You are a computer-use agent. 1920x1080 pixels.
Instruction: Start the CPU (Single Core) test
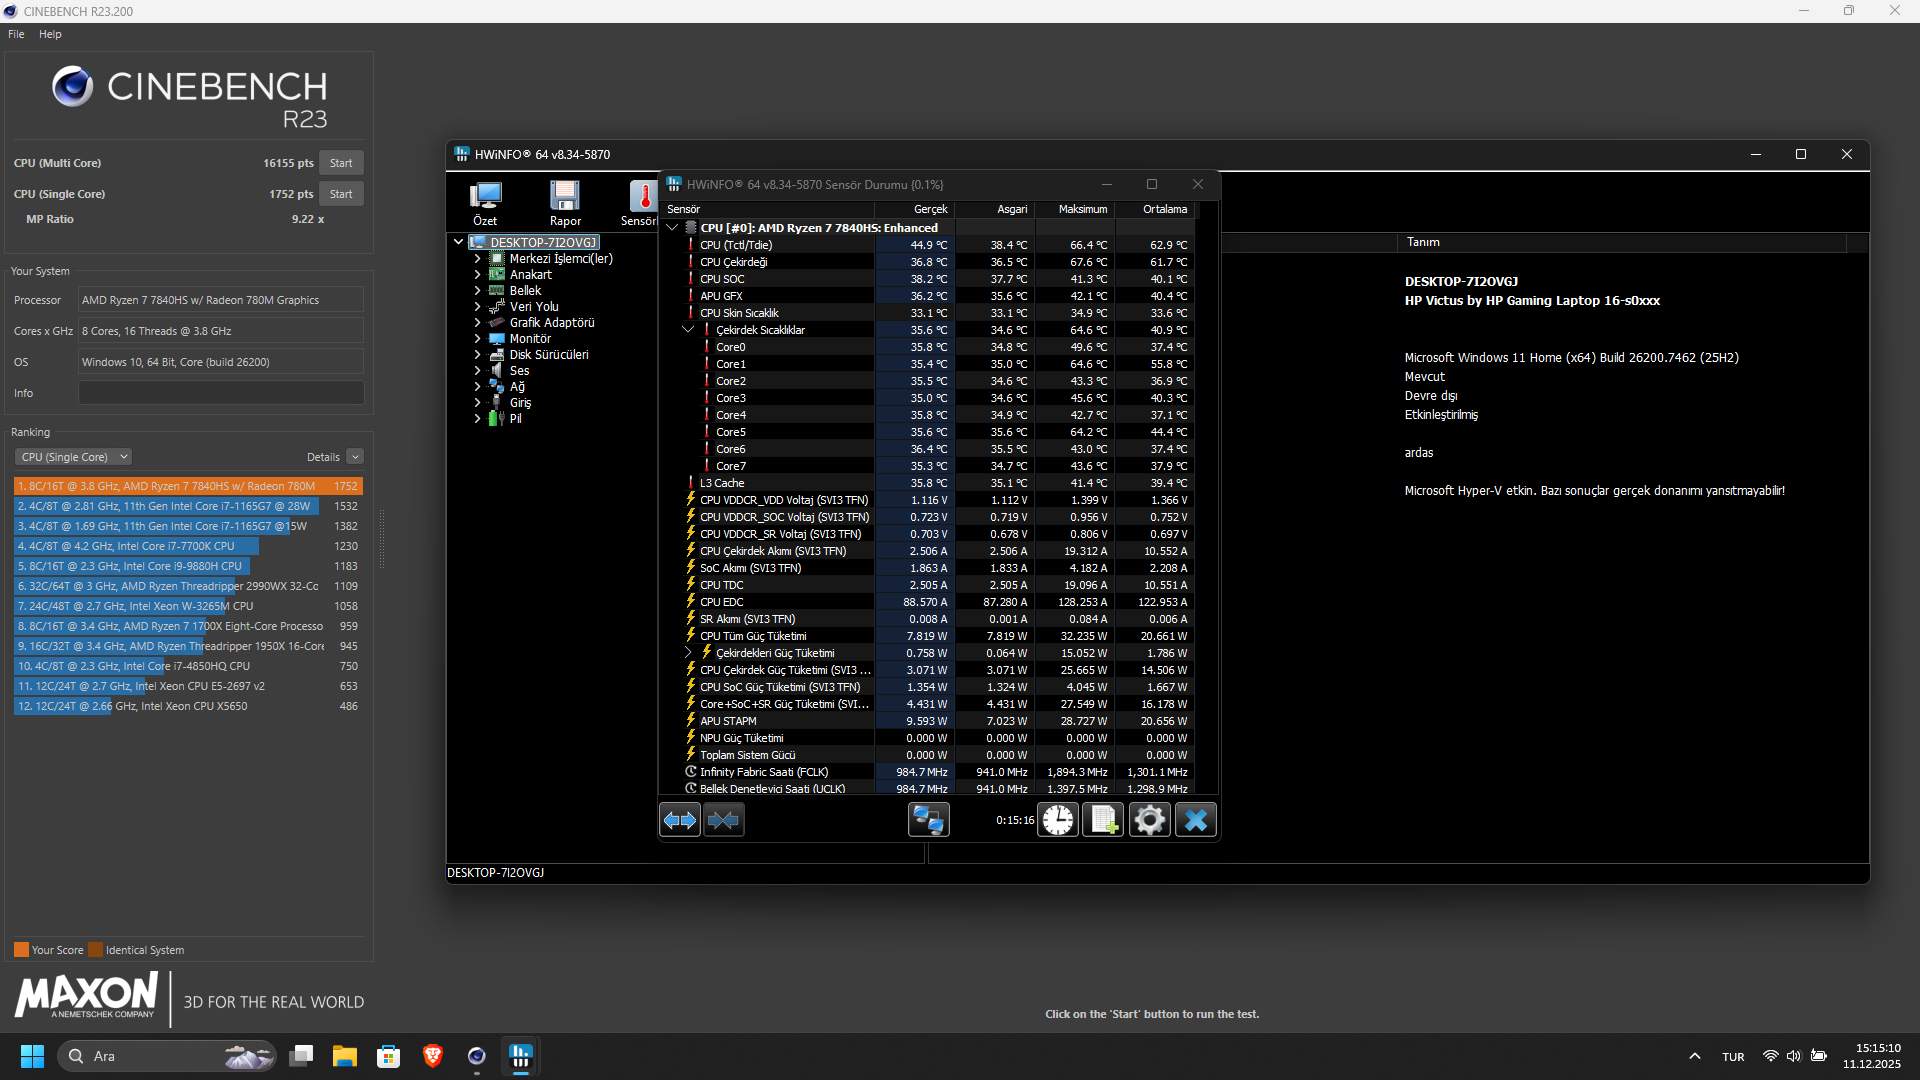(x=341, y=194)
